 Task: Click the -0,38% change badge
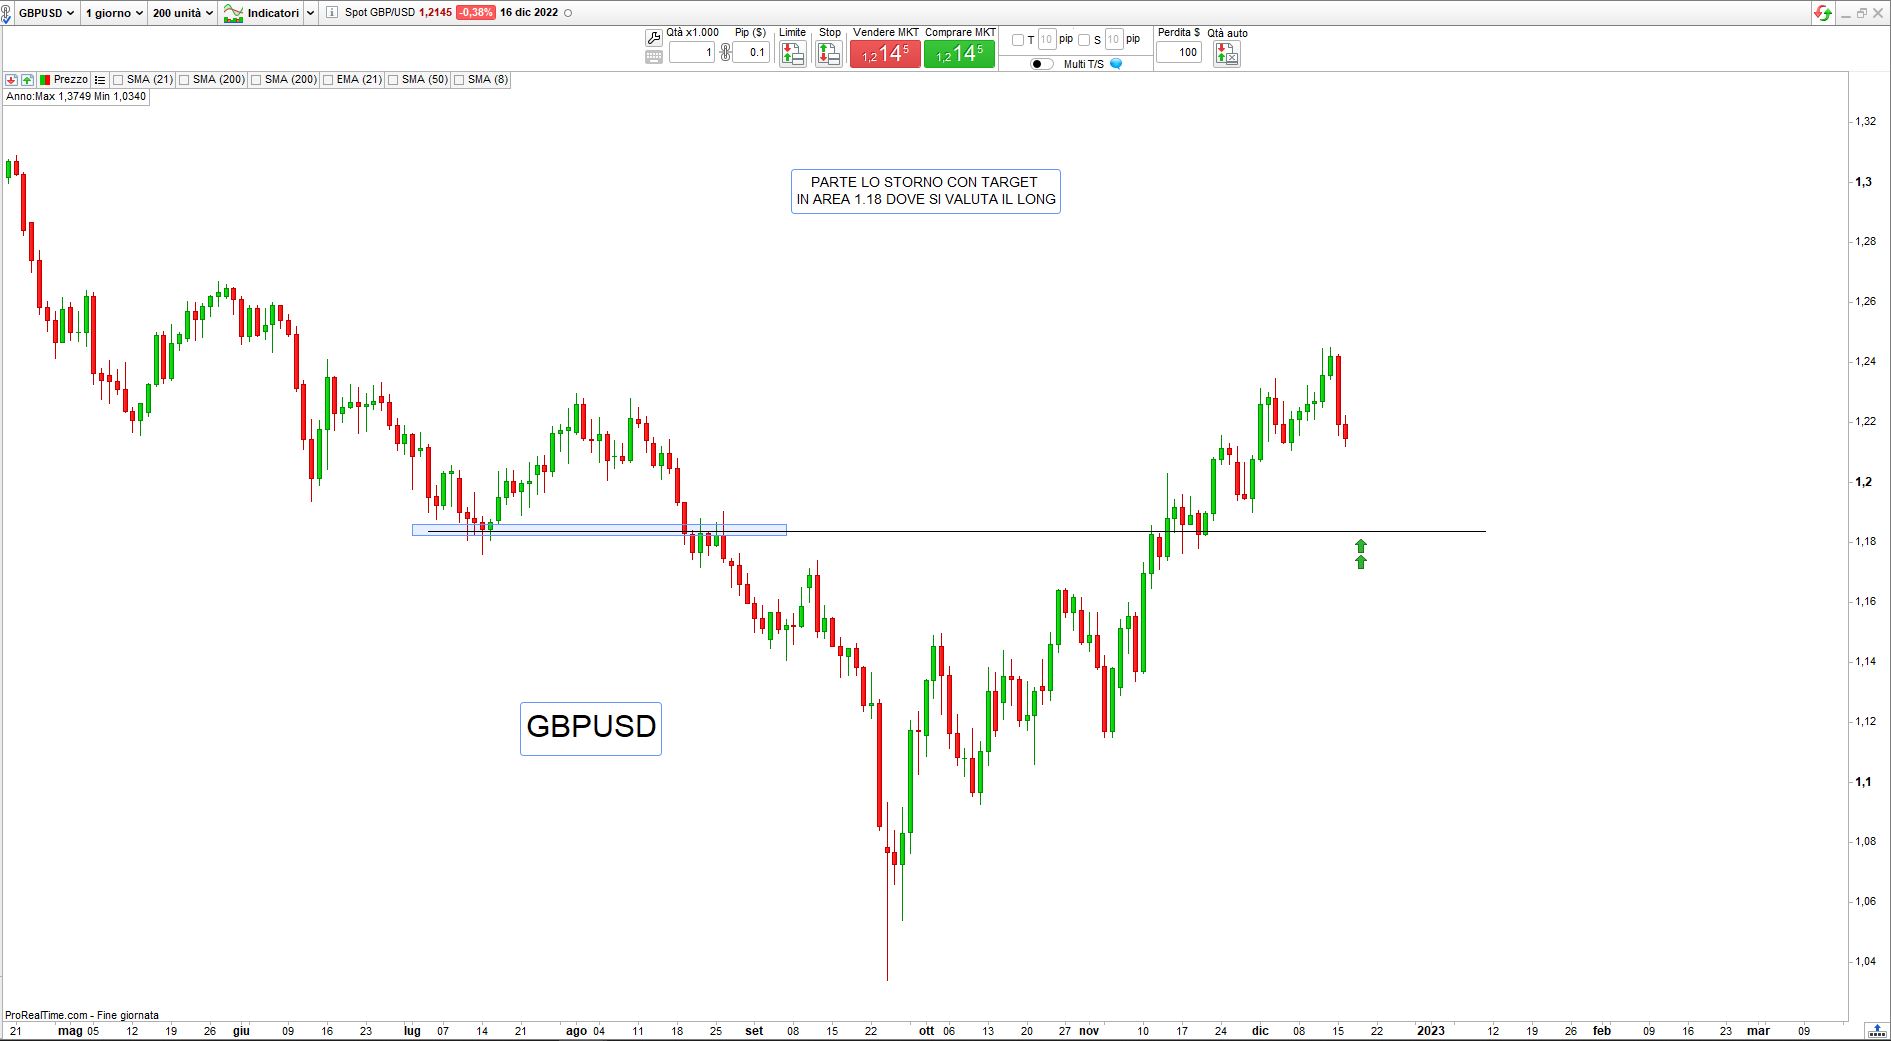point(476,13)
